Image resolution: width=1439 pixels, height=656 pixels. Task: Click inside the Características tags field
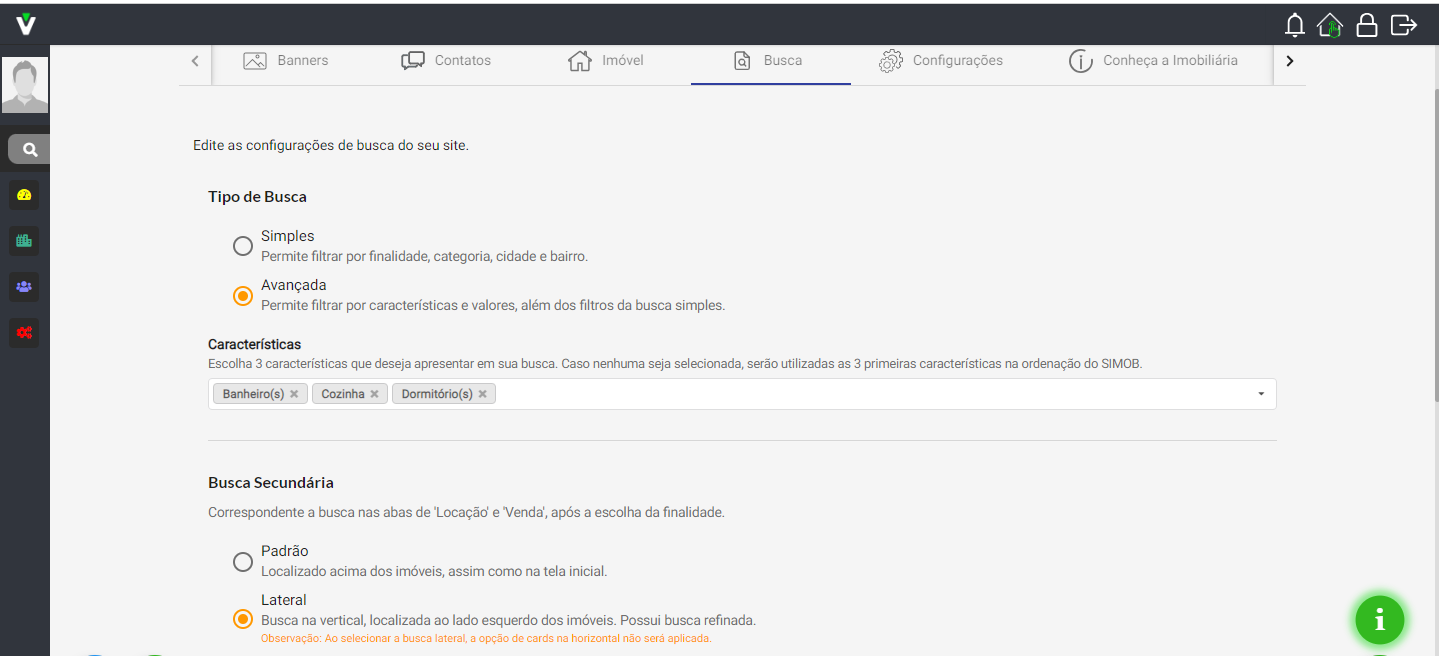pyautogui.click(x=742, y=394)
